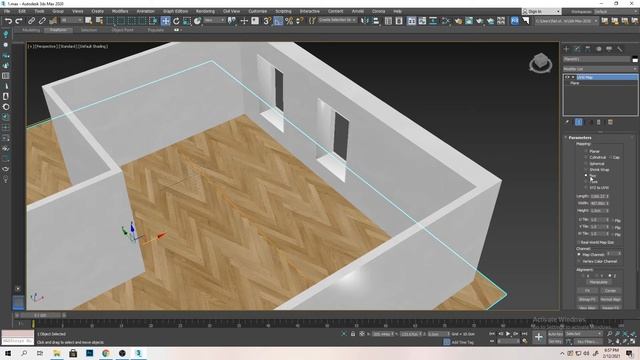
Task: Switch to the Freeform ribbon tab
Action: [x=58, y=30]
